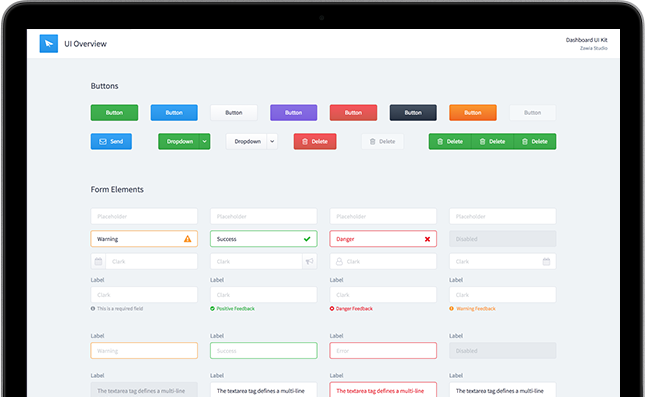Click the Form Elements heading
Image resolution: width=645 pixels, height=397 pixels.
pyautogui.click(x=117, y=189)
